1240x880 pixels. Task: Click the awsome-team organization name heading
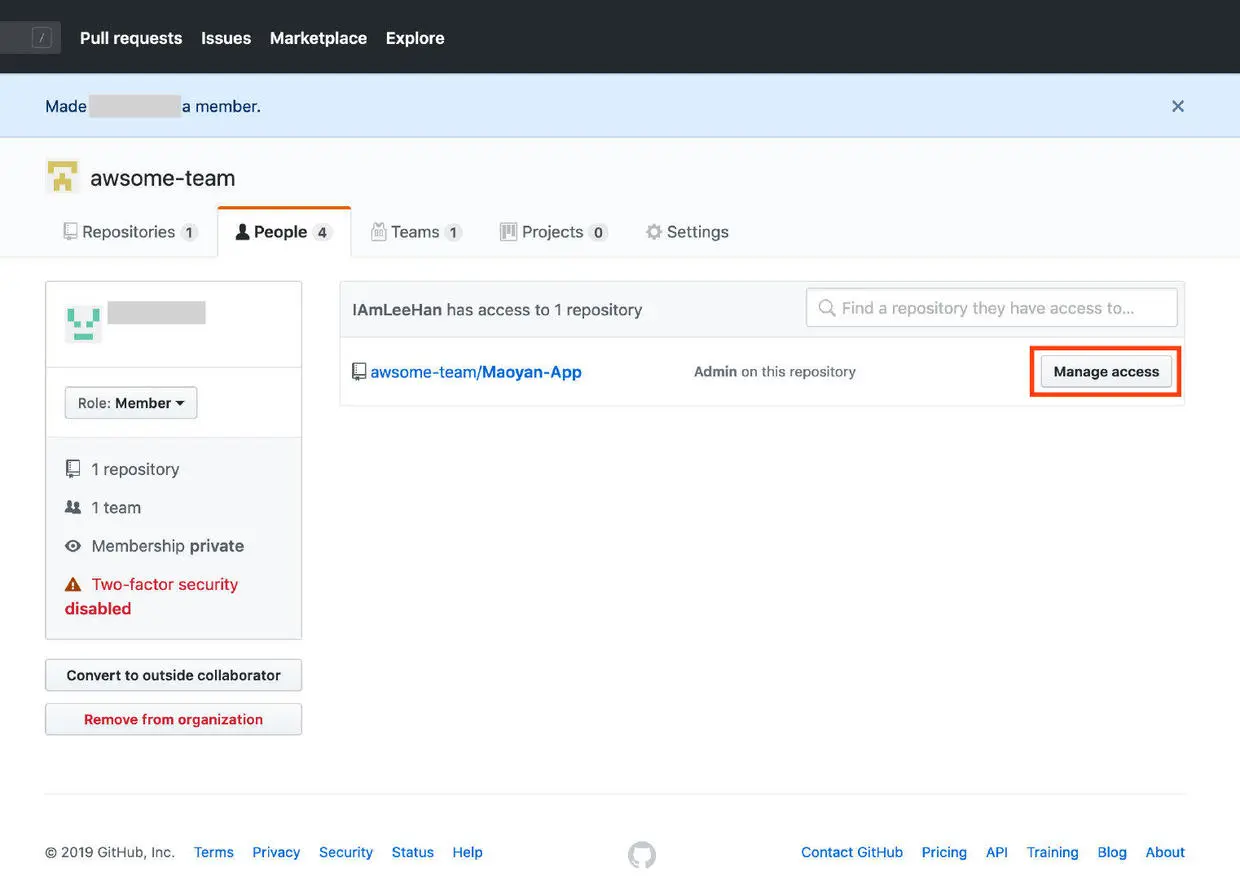tap(163, 178)
